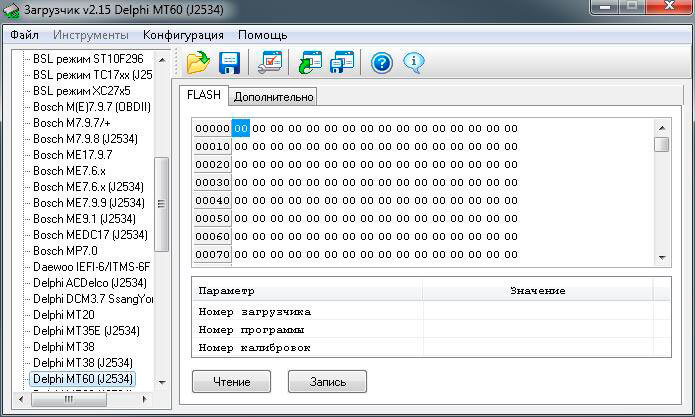
Task: Open help with the question mark icon
Action: click(381, 63)
